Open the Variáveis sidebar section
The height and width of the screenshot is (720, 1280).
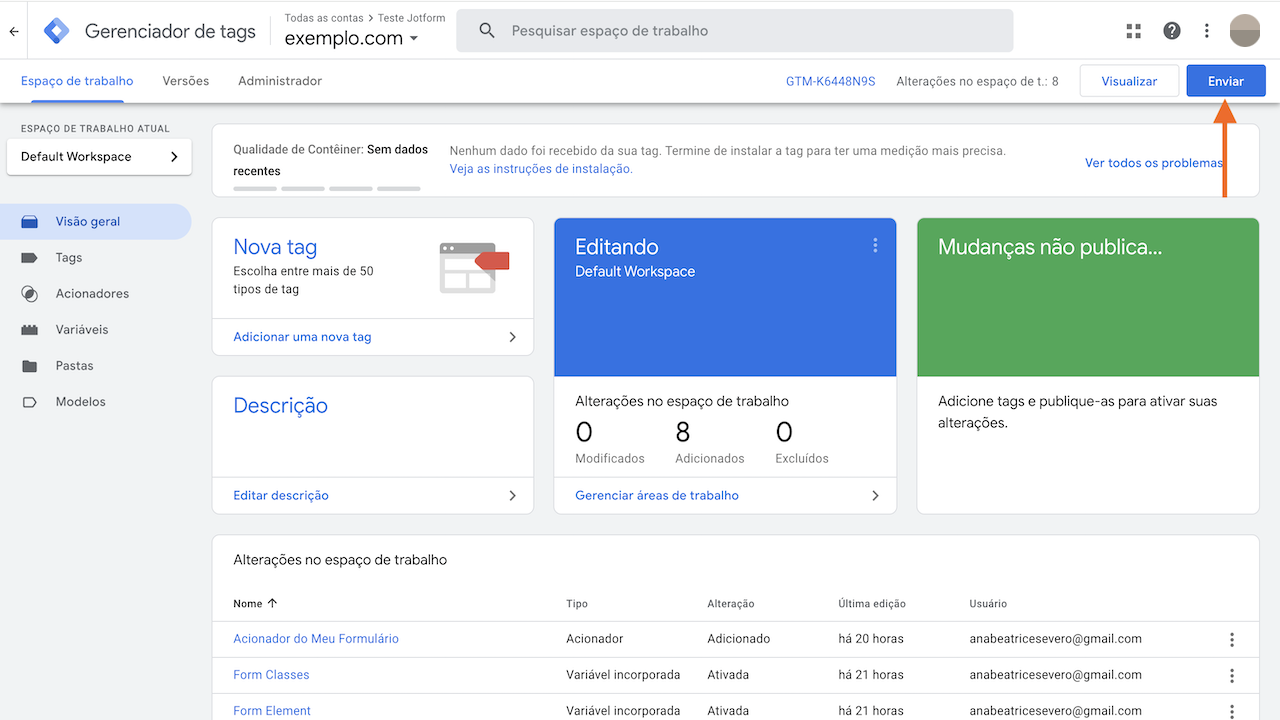[x=84, y=329]
